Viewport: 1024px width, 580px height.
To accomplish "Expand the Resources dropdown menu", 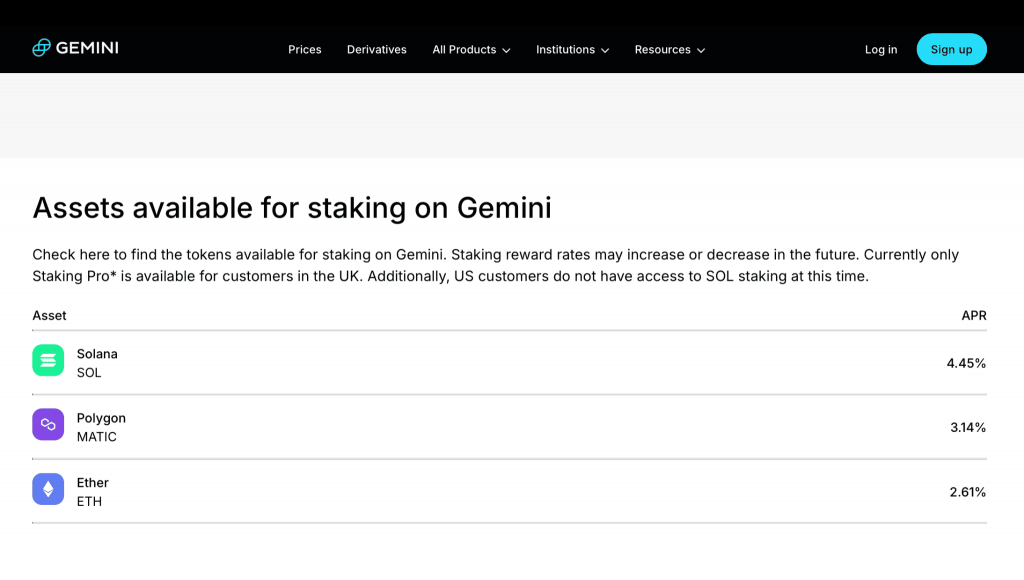I will coord(670,50).
